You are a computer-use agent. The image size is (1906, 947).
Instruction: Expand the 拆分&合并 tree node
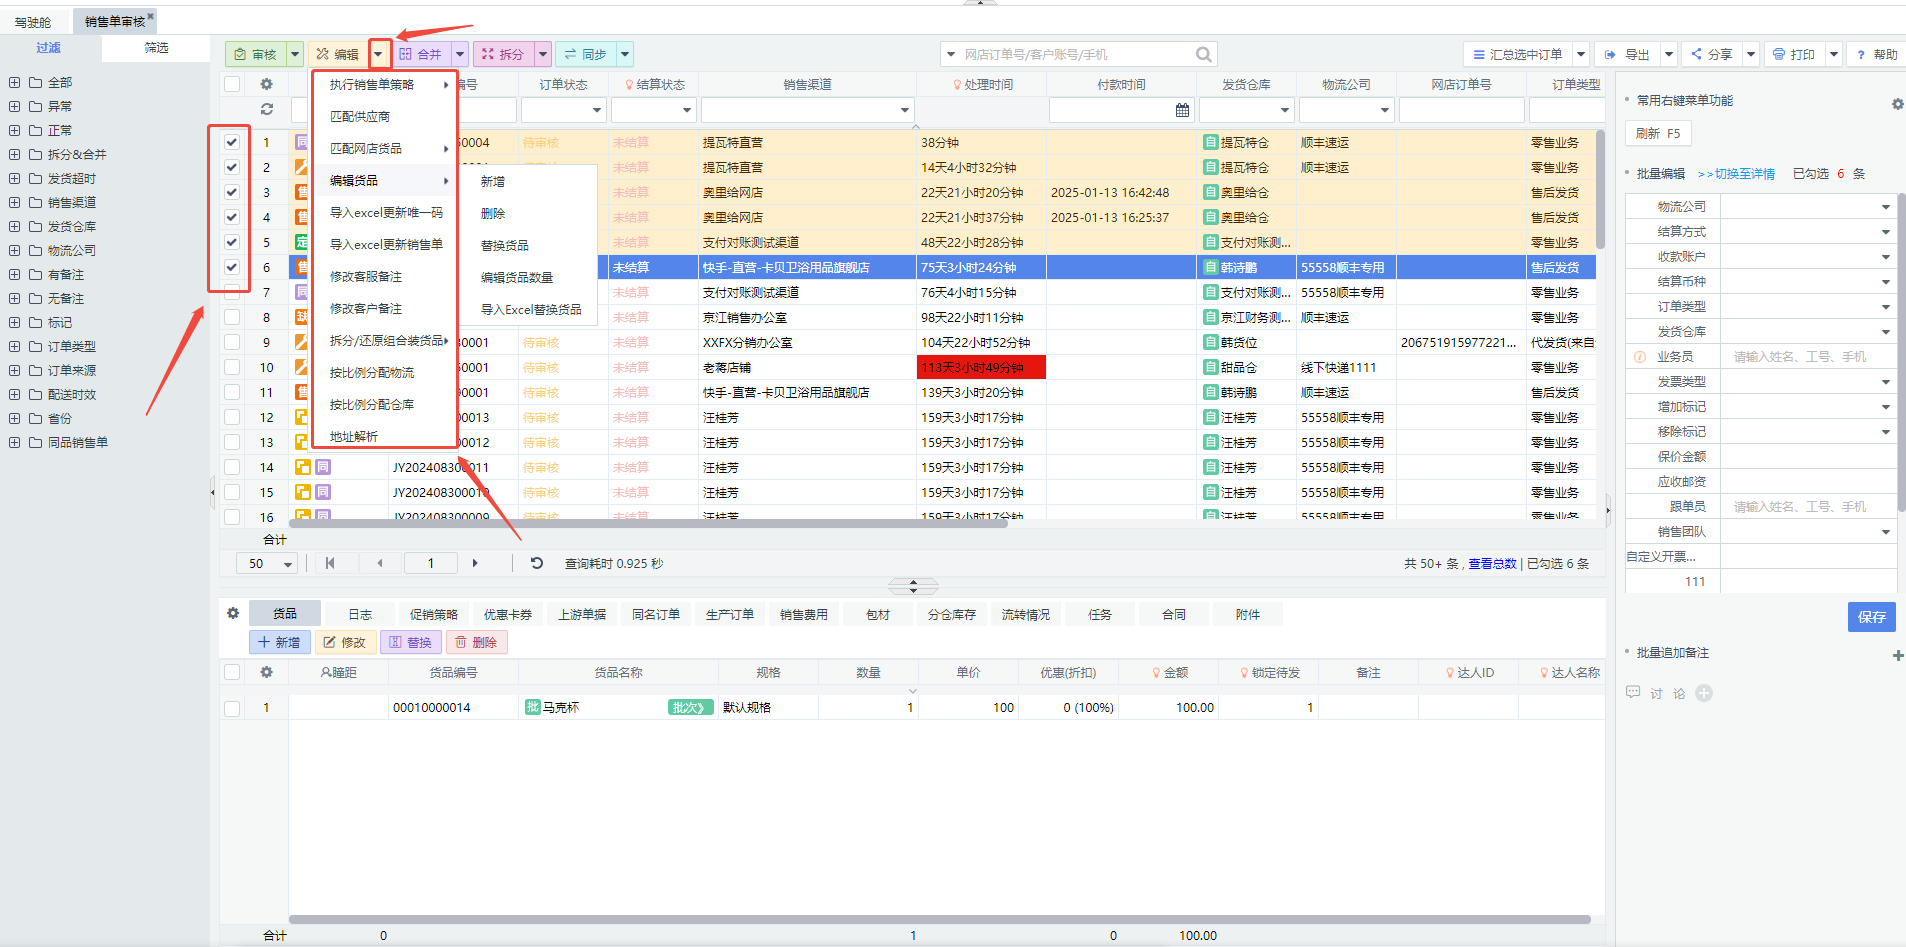14,154
